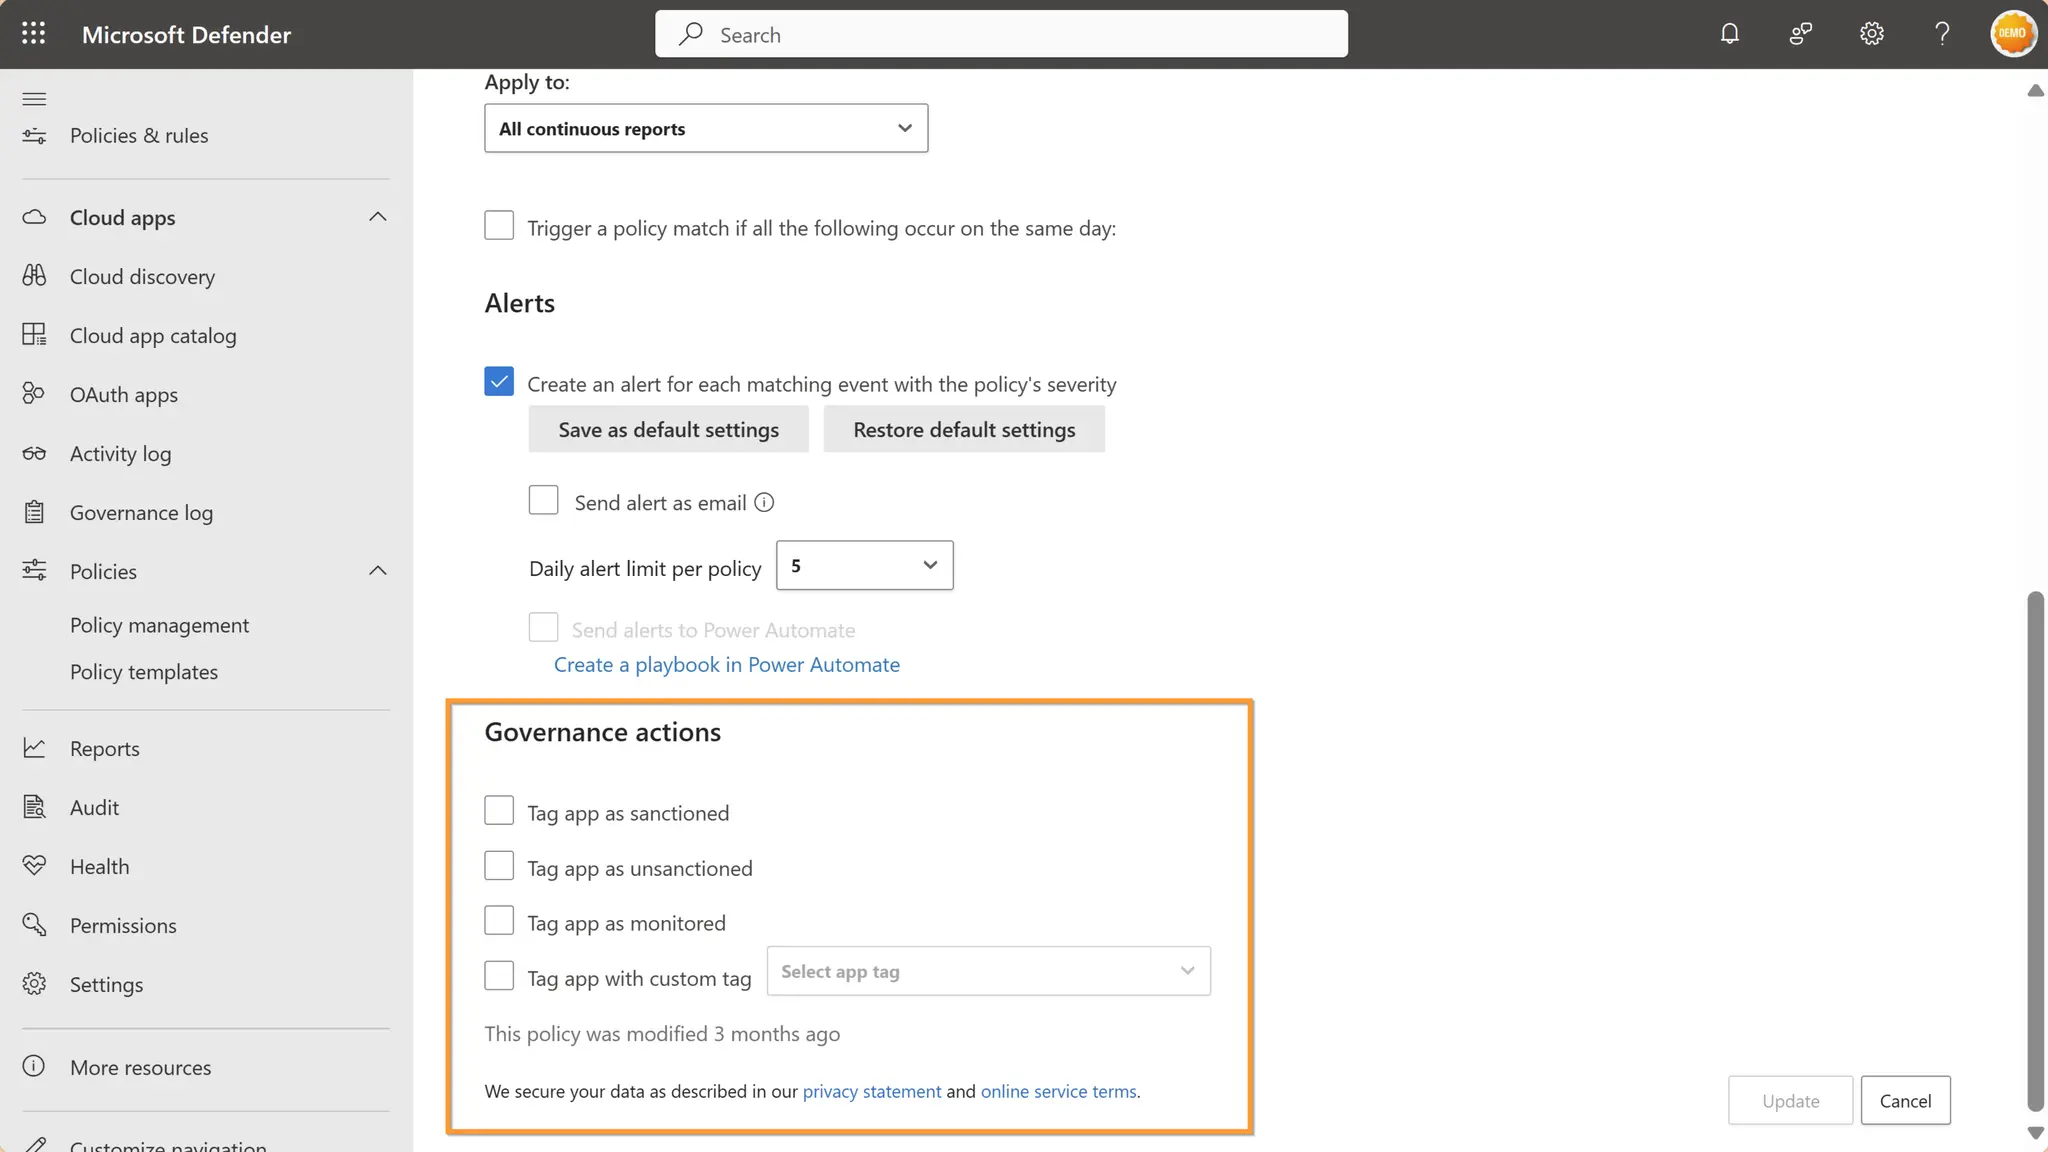The width and height of the screenshot is (2048, 1152).
Task: Open the top bar settings gear
Action: pyautogui.click(x=1871, y=34)
